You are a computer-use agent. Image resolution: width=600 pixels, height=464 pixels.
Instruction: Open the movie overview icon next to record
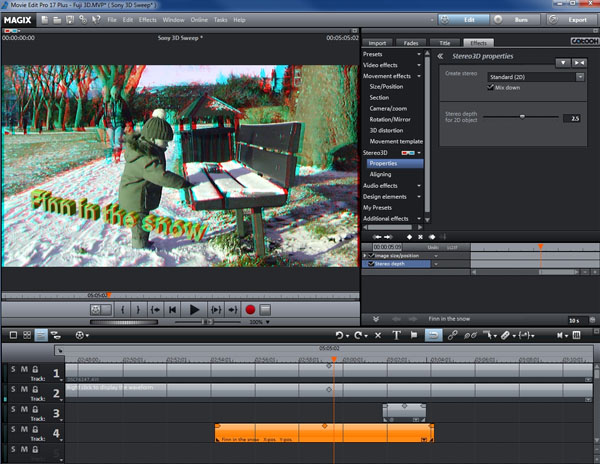click(x=265, y=309)
